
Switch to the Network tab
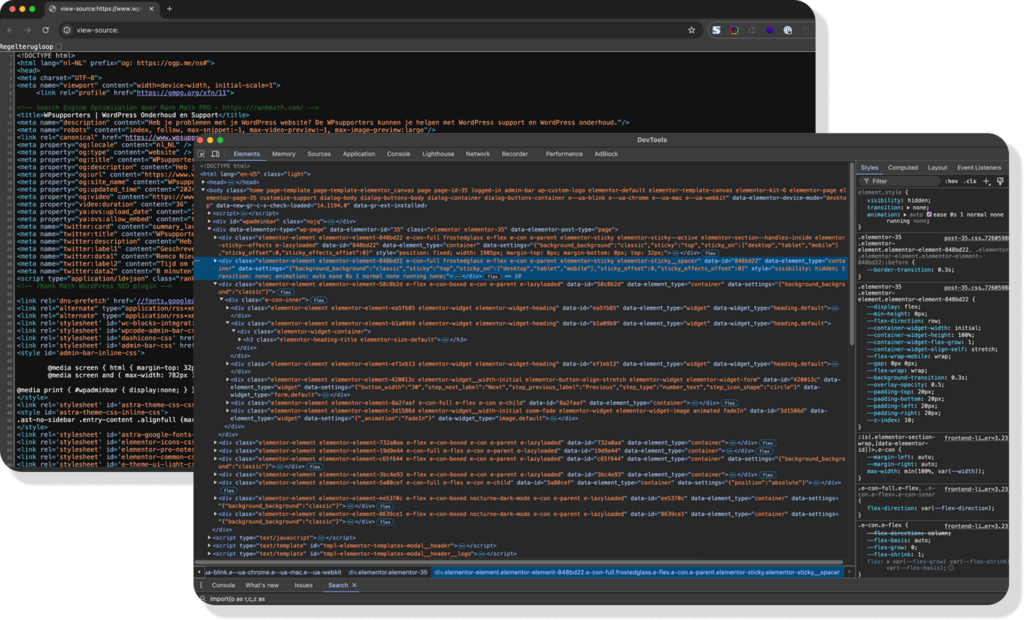[478, 154]
